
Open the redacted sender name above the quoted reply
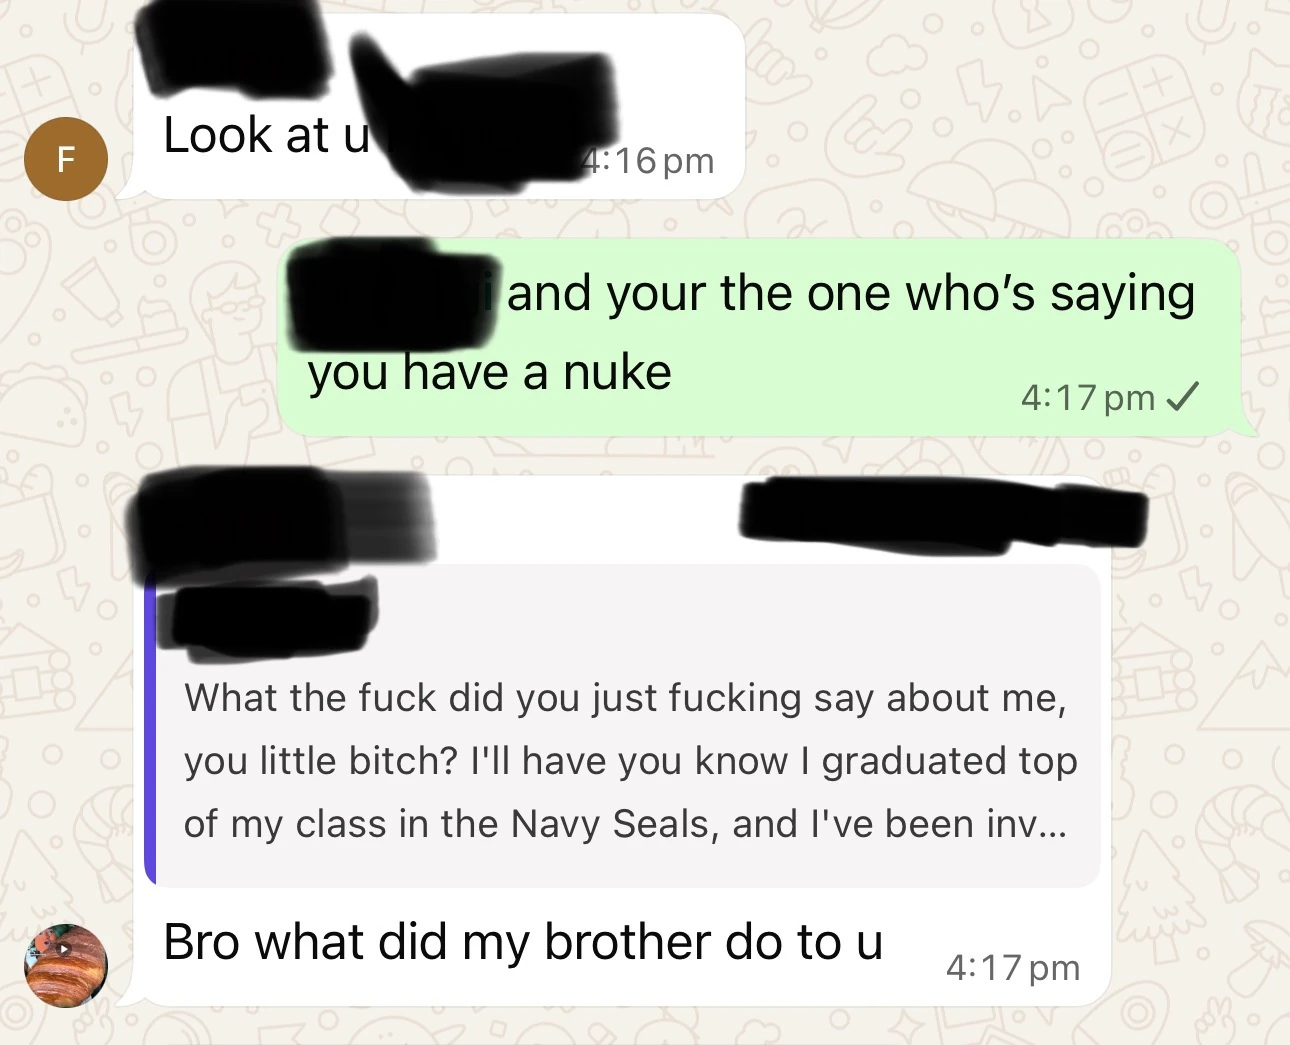pyautogui.click(x=282, y=522)
